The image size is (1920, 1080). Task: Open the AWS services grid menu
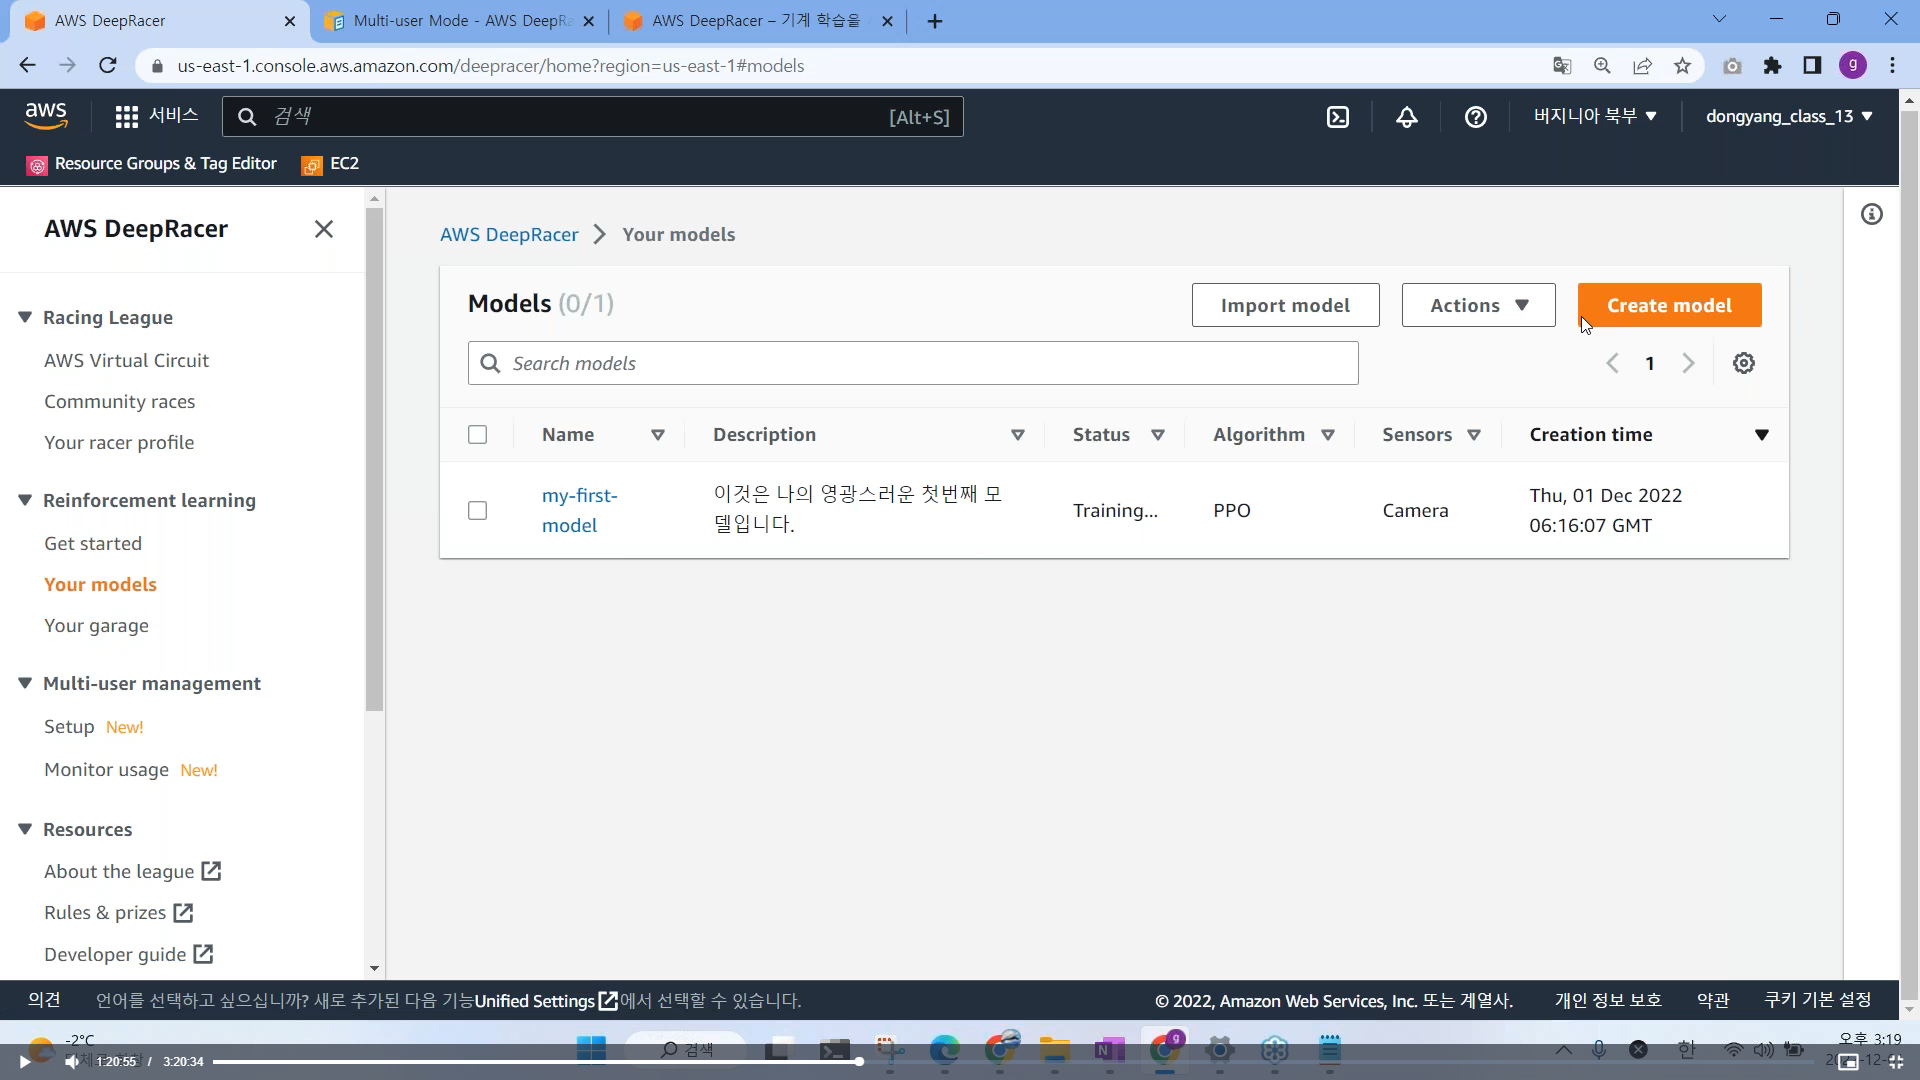(126, 117)
